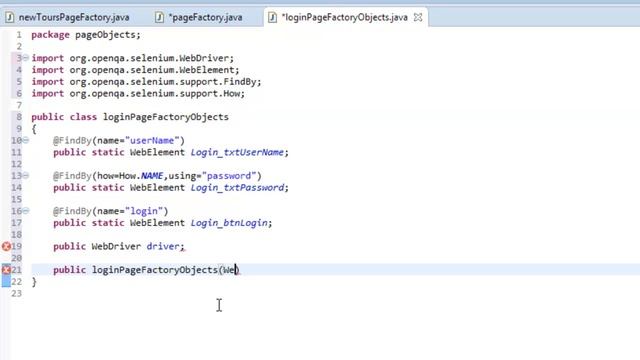The height and width of the screenshot is (360, 640).
Task: Click the error marker on line 19
Action: (6, 247)
